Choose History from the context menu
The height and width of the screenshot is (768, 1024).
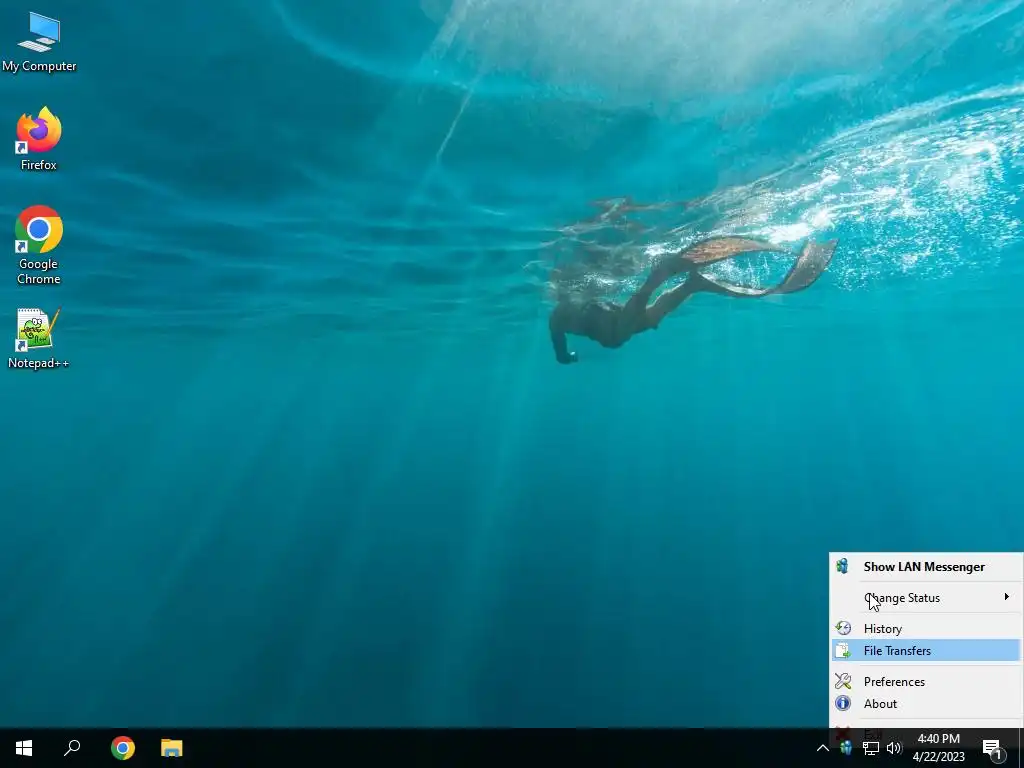pyautogui.click(x=926, y=628)
